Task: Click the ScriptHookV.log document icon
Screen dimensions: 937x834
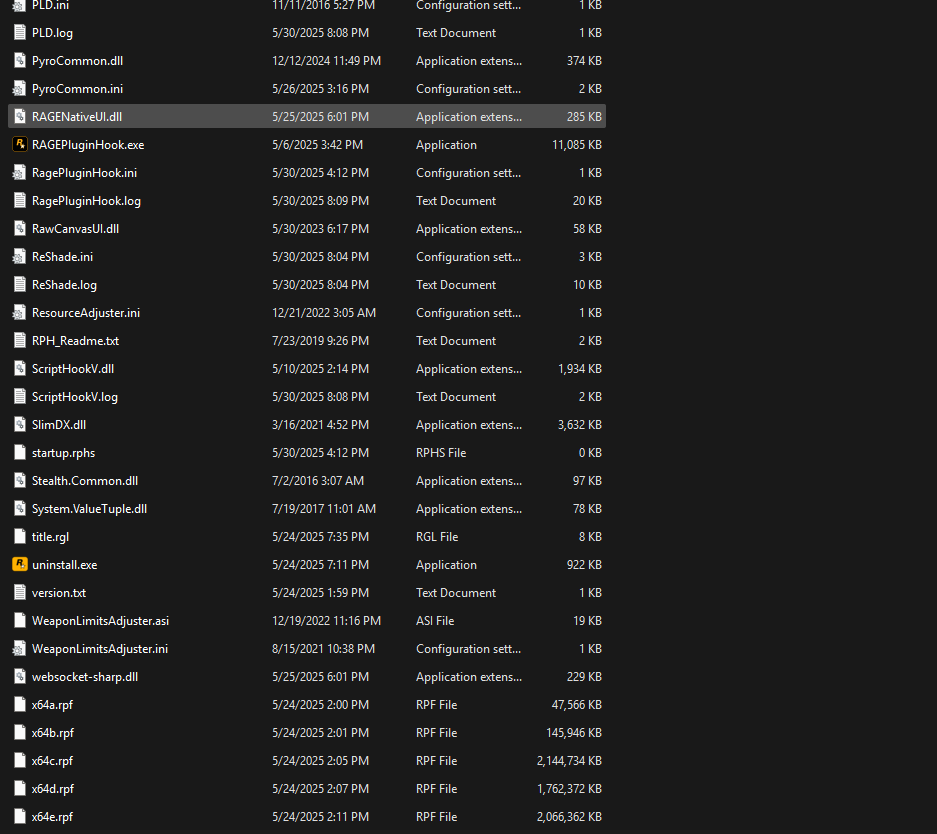Action: point(20,397)
